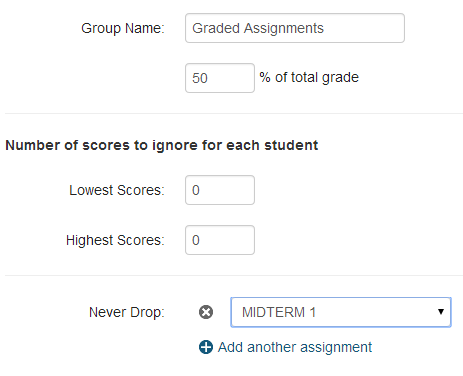This screenshot has height=376, width=463.
Task: Click the Group Name label
Action: [123, 28]
